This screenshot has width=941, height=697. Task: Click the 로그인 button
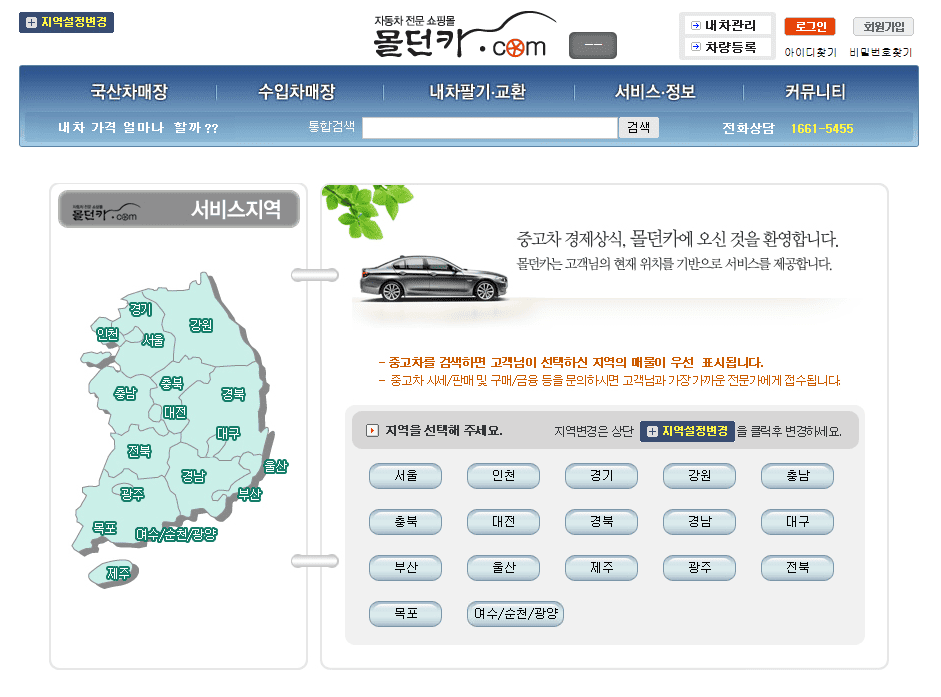click(812, 25)
